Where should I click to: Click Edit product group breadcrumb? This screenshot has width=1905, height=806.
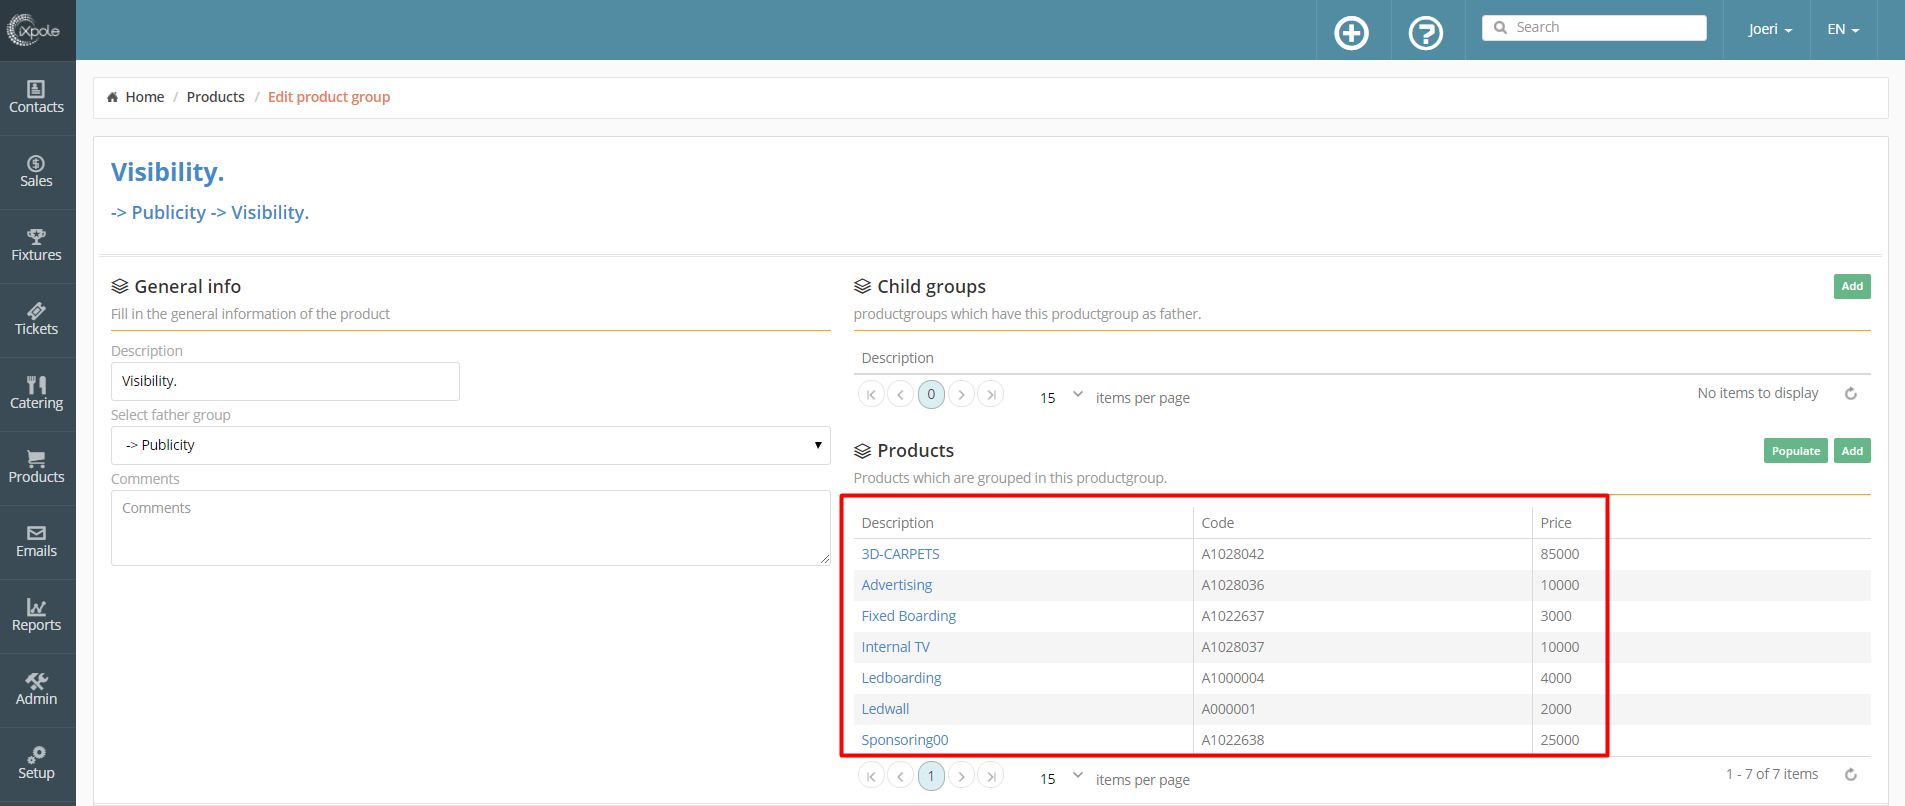click(x=329, y=97)
